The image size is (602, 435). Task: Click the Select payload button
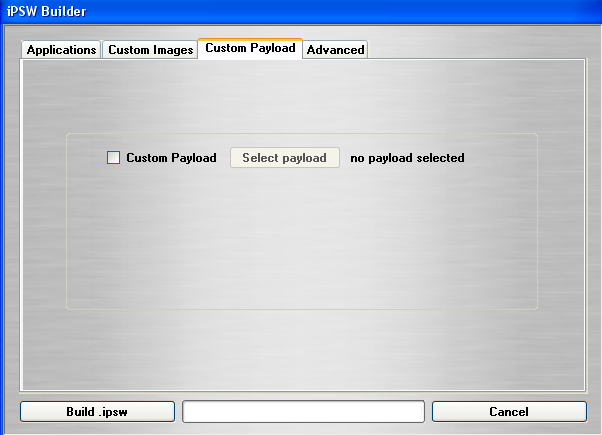click(284, 158)
